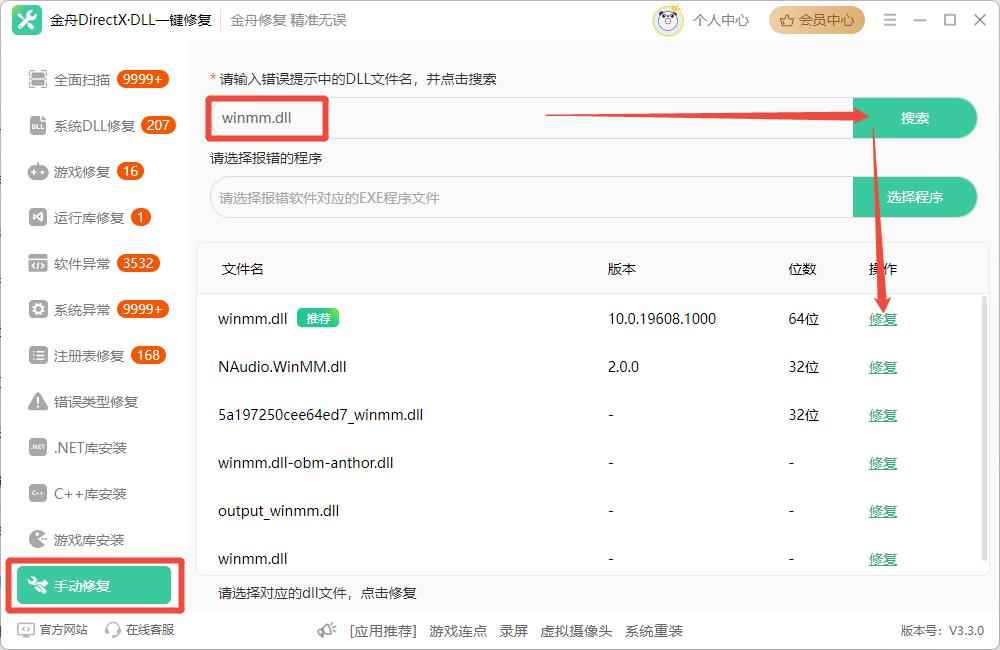
Task: Open 系统重装 from the bottom bar
Action: (655, 631)
